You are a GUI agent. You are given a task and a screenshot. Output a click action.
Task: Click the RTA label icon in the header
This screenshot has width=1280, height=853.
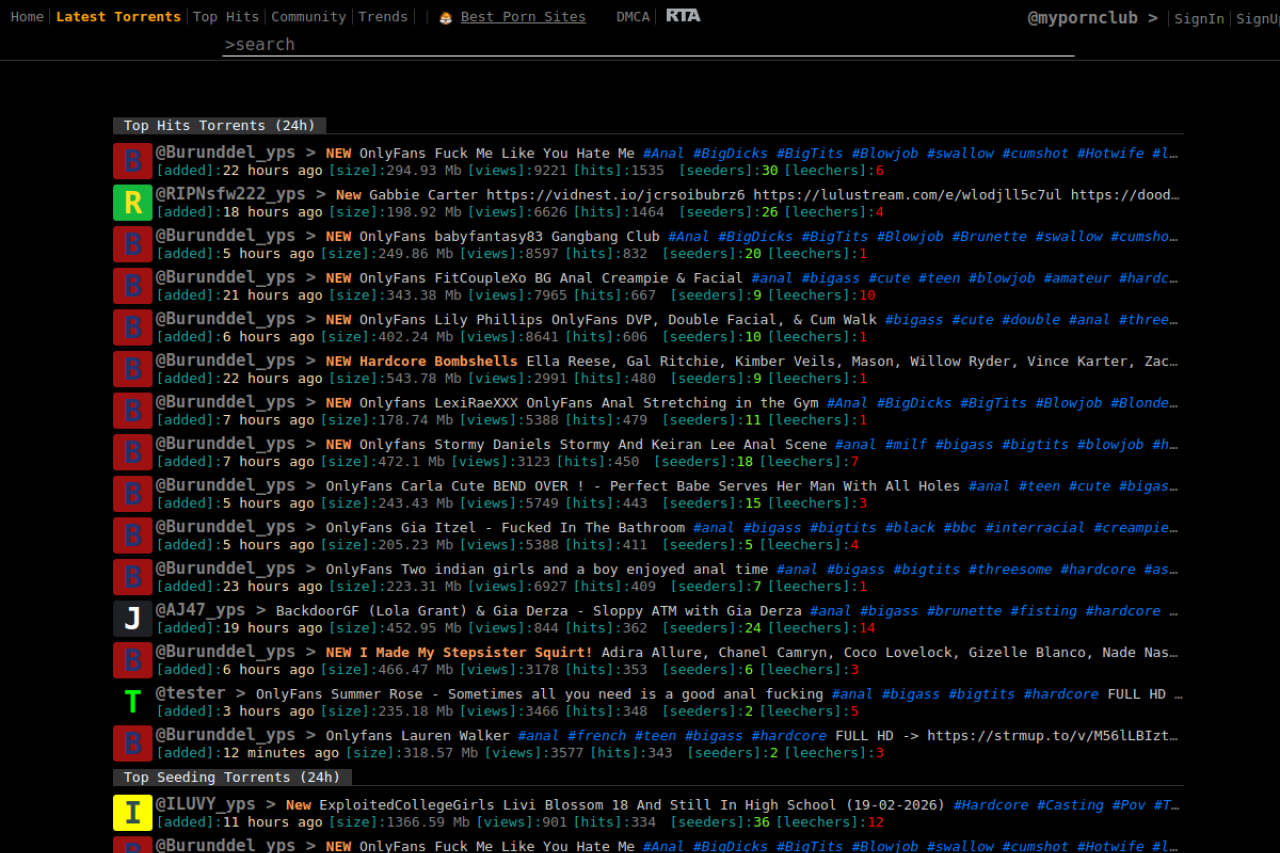tap(683, 15)
